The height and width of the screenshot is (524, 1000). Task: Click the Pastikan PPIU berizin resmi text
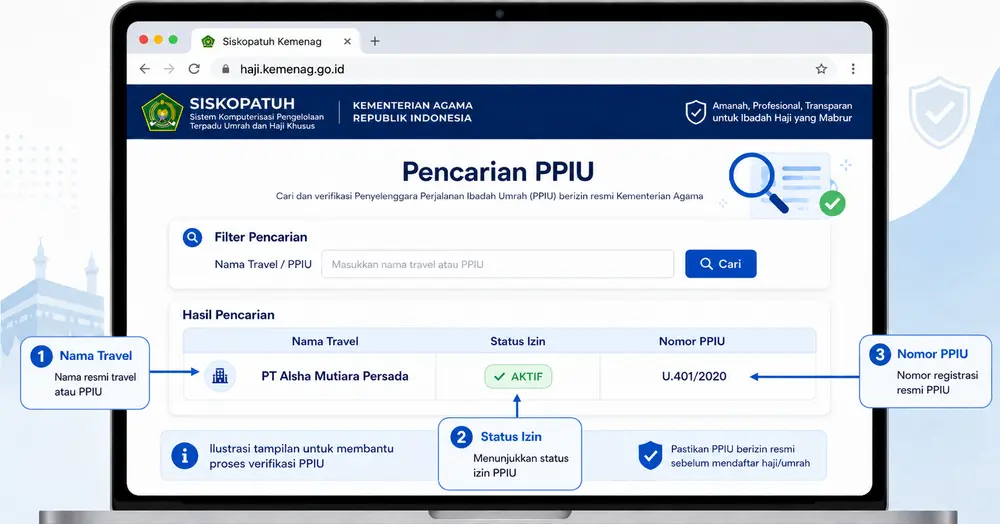[740, 456]
